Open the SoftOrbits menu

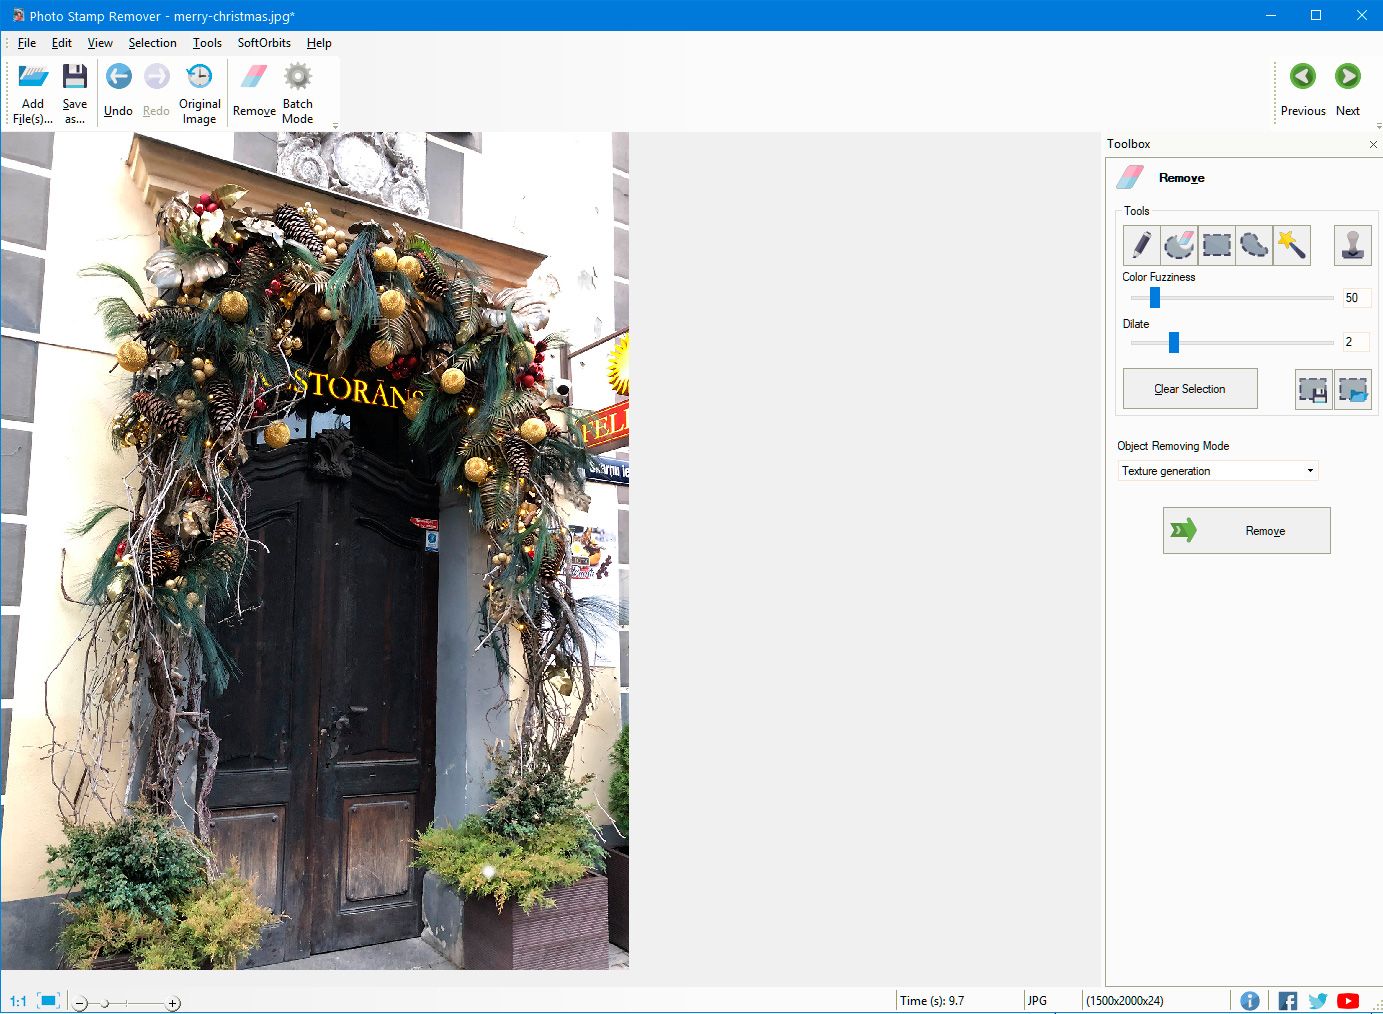point(263,43)
